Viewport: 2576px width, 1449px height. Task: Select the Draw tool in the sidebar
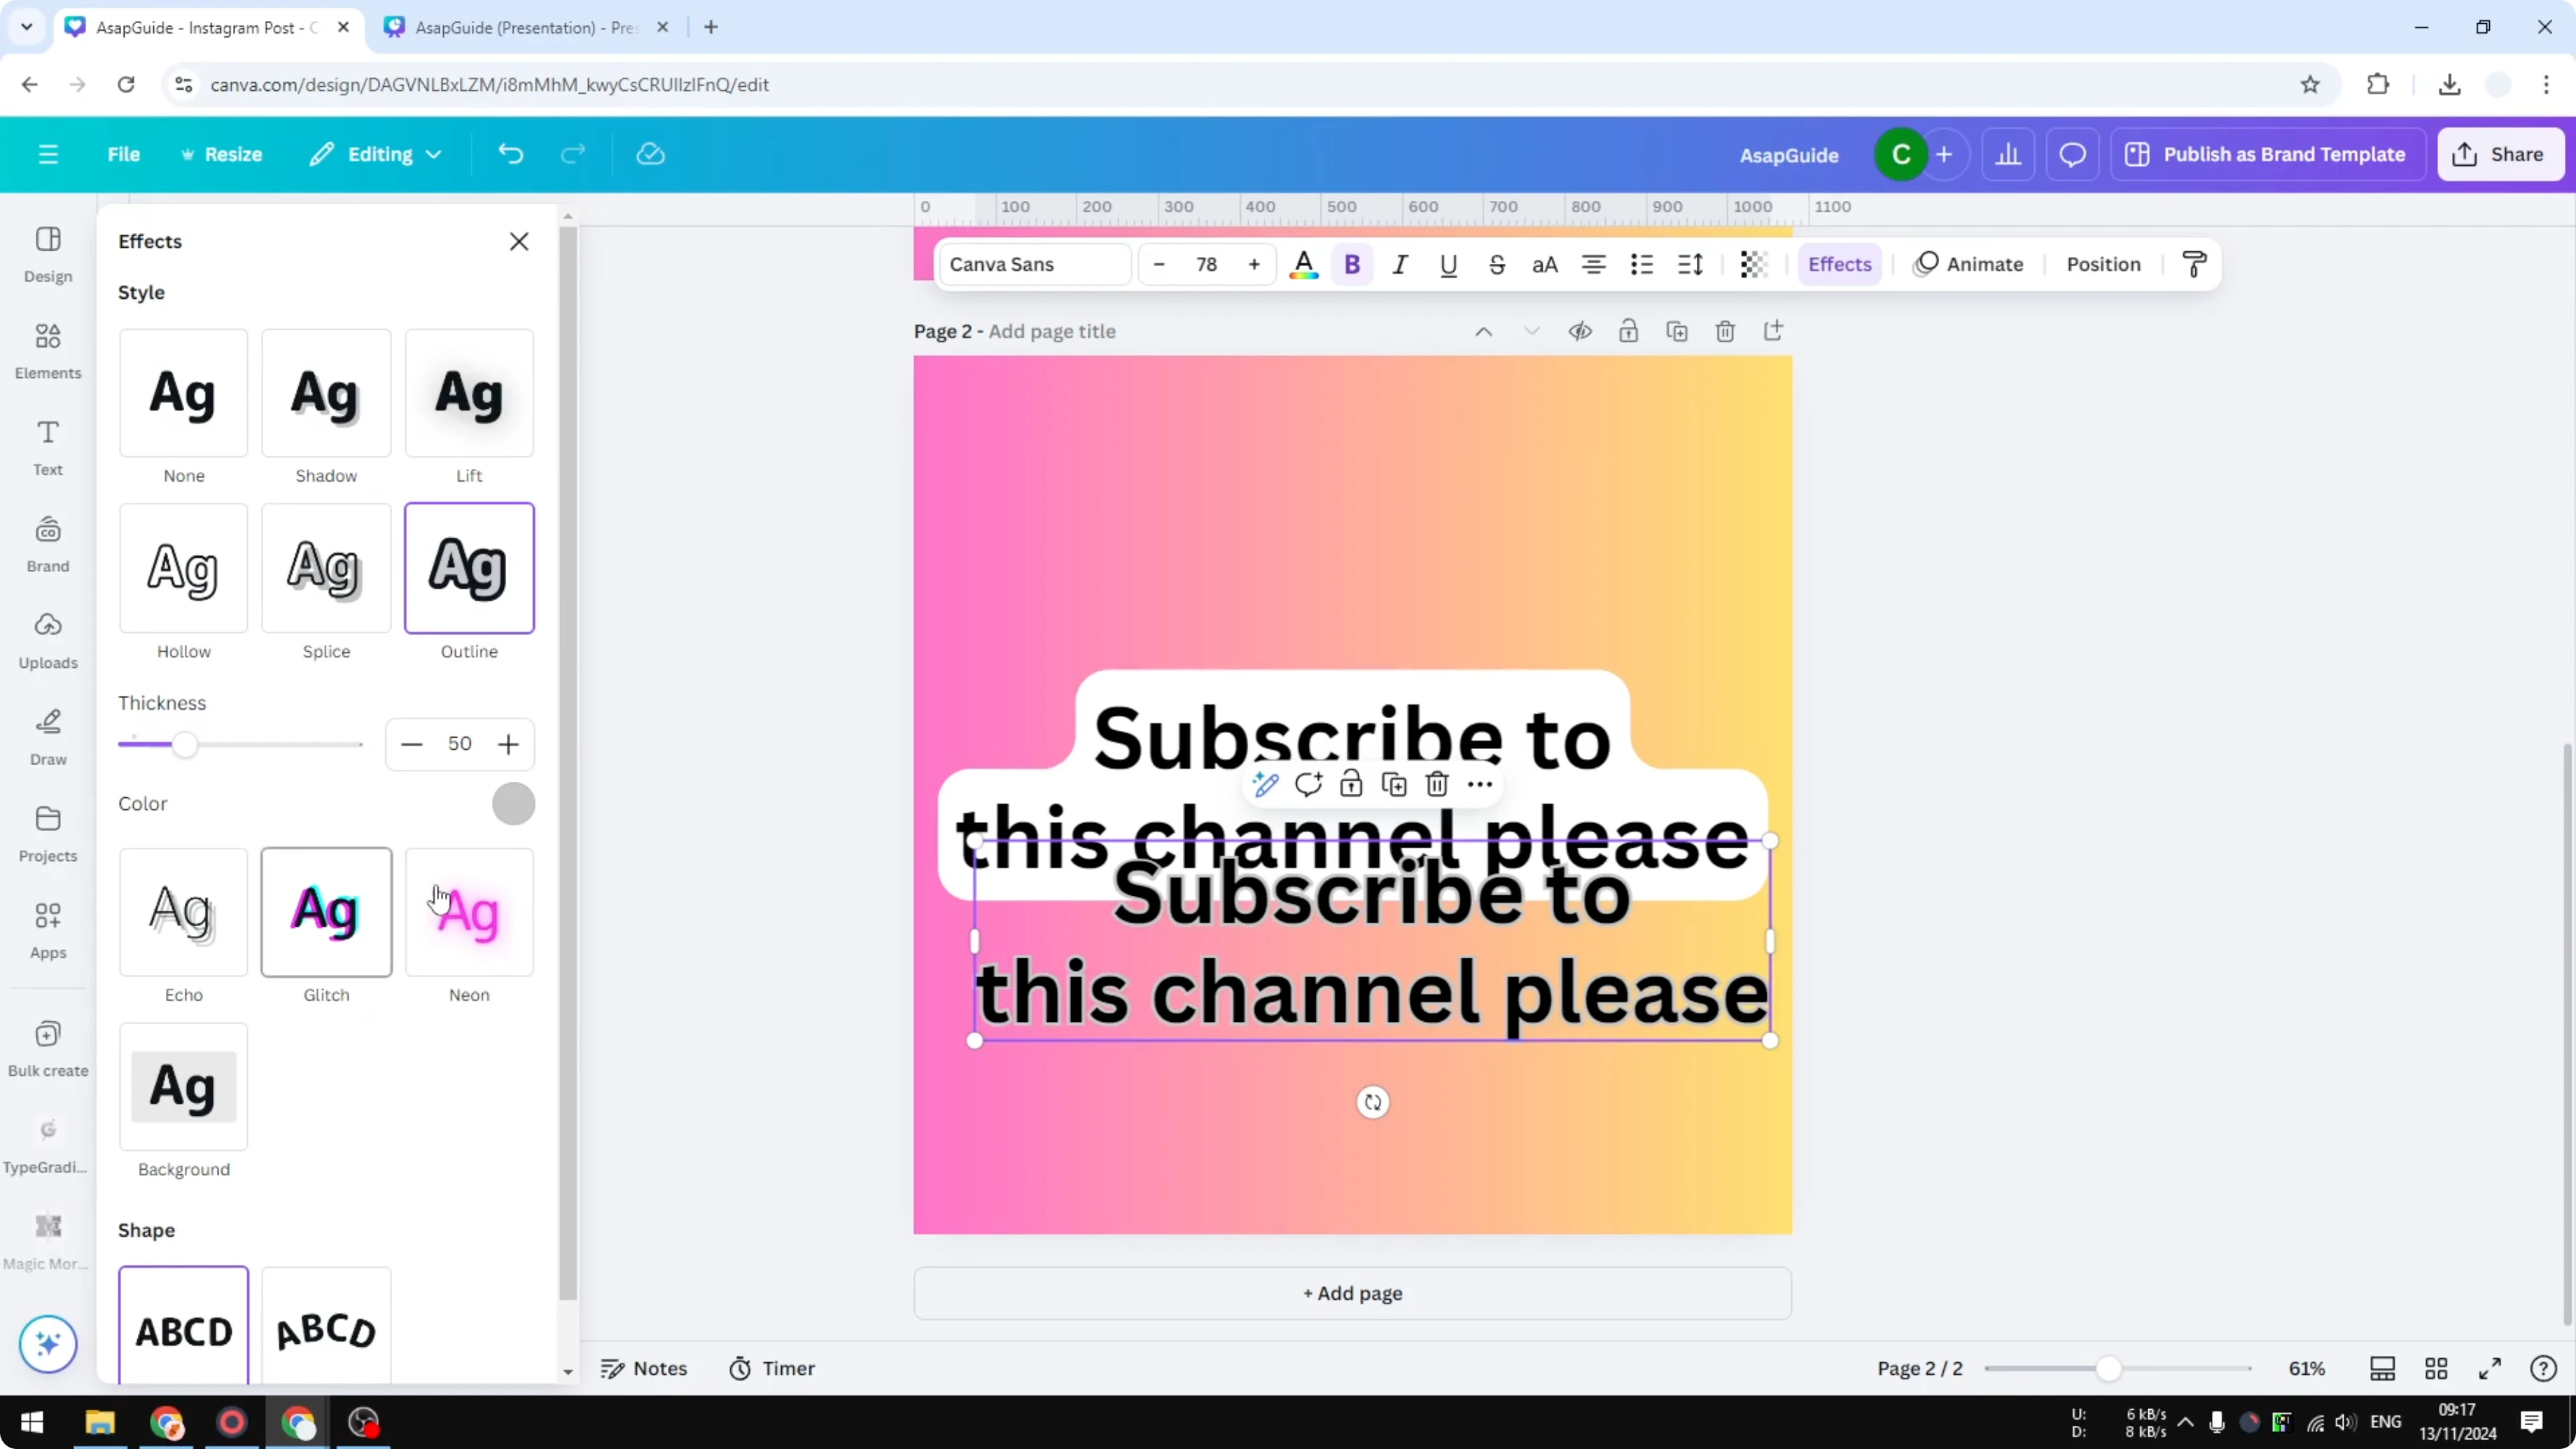click(47, 737)
